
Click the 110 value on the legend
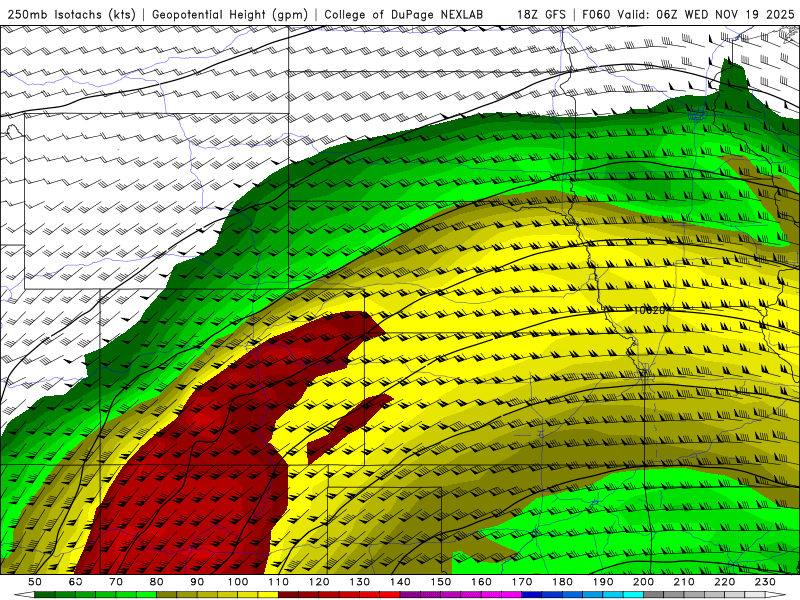[x=278, y=582]
